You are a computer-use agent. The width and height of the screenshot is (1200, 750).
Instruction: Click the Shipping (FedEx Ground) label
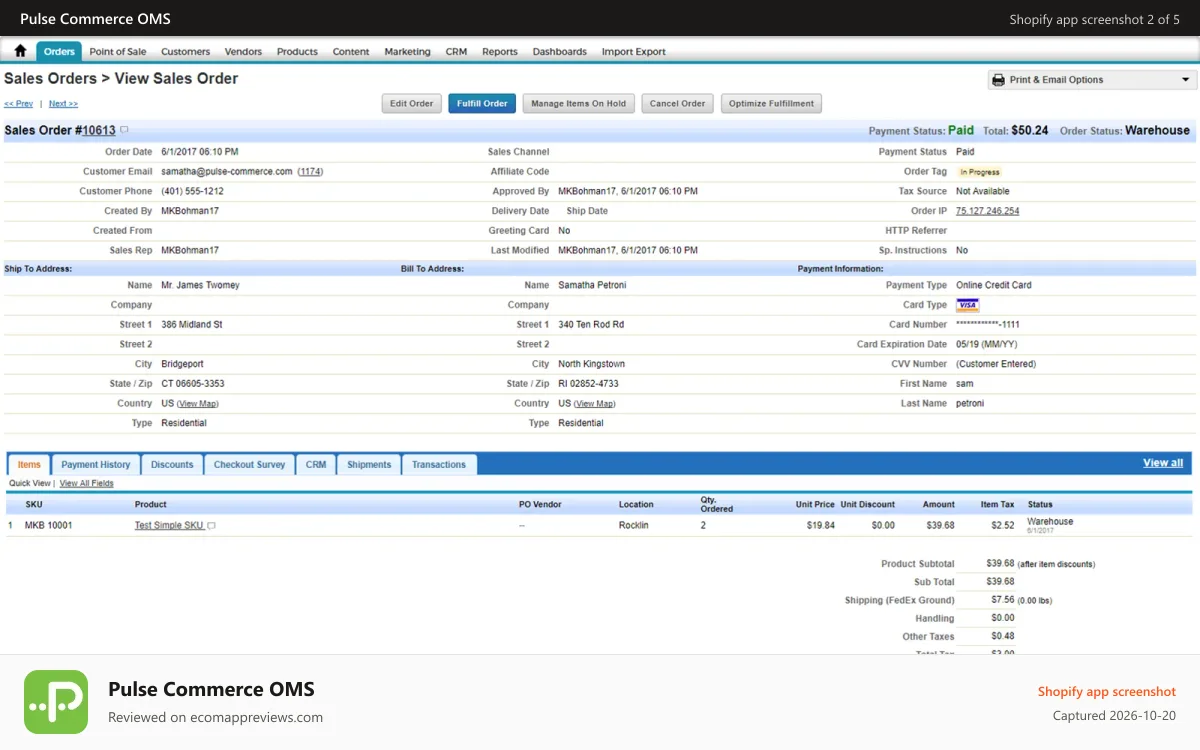pyautogui.click(x=900, y=600)
